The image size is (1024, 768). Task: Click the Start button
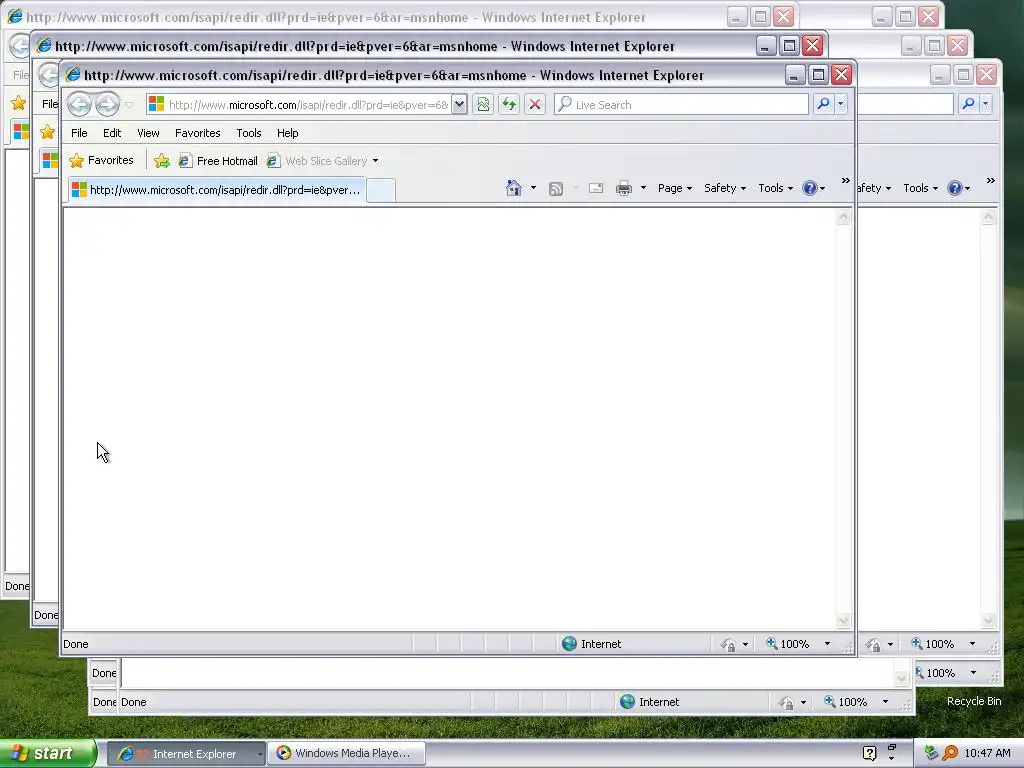47,754
